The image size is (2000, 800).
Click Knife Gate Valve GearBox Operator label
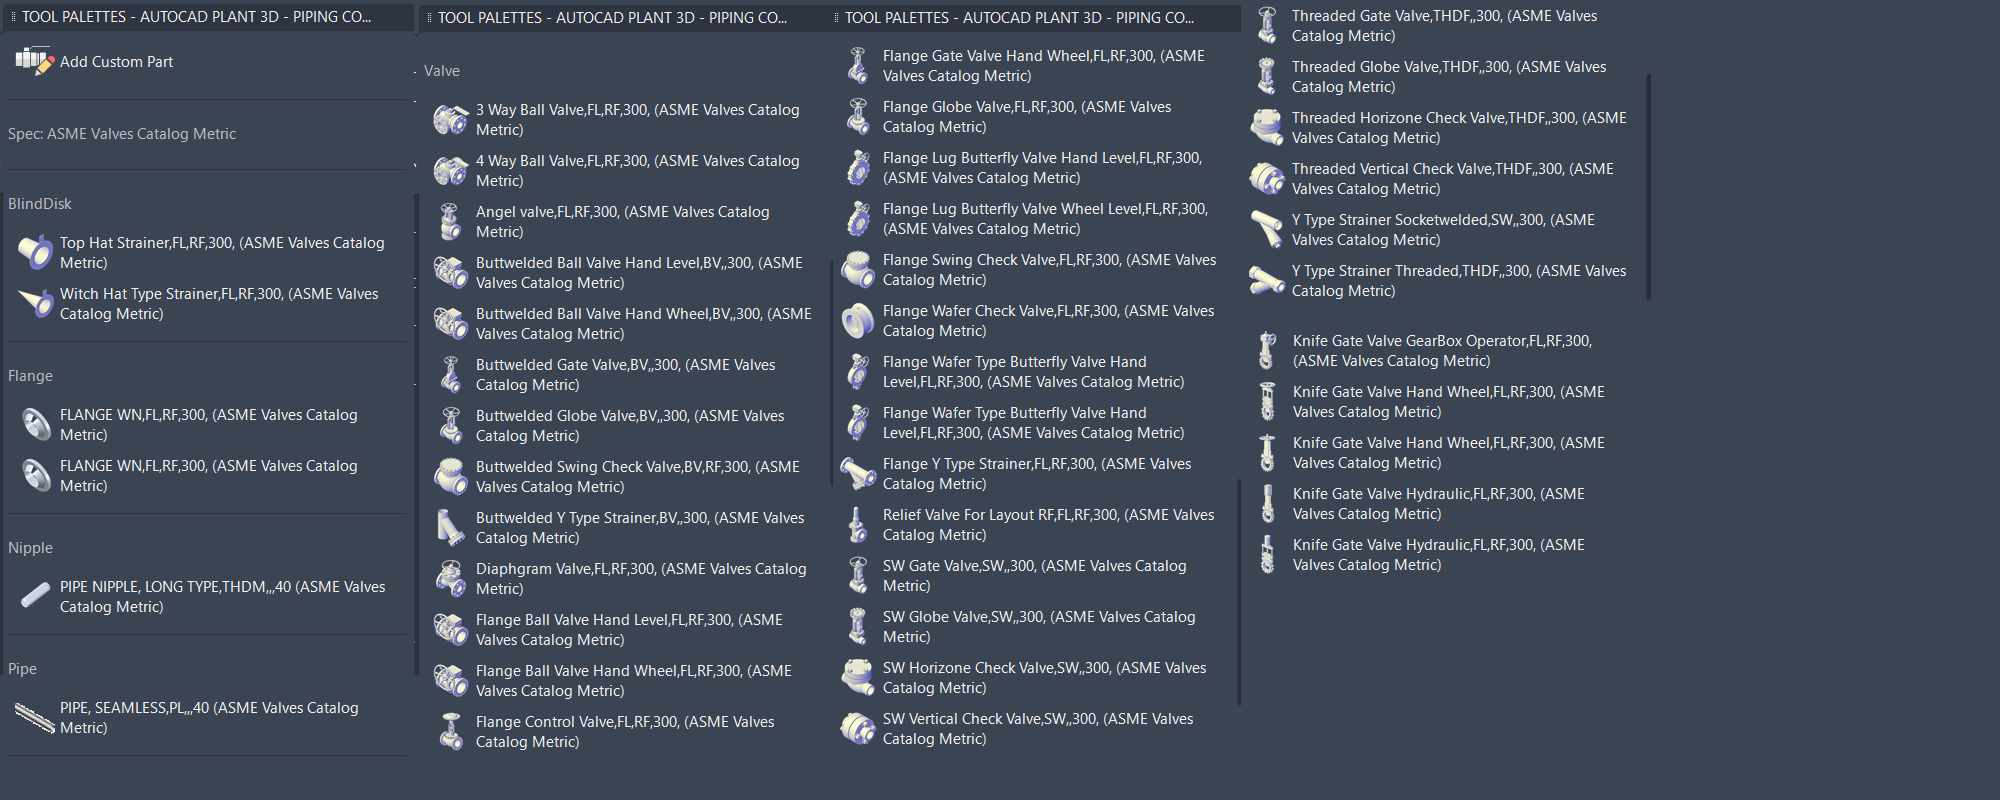(1442, 351)
